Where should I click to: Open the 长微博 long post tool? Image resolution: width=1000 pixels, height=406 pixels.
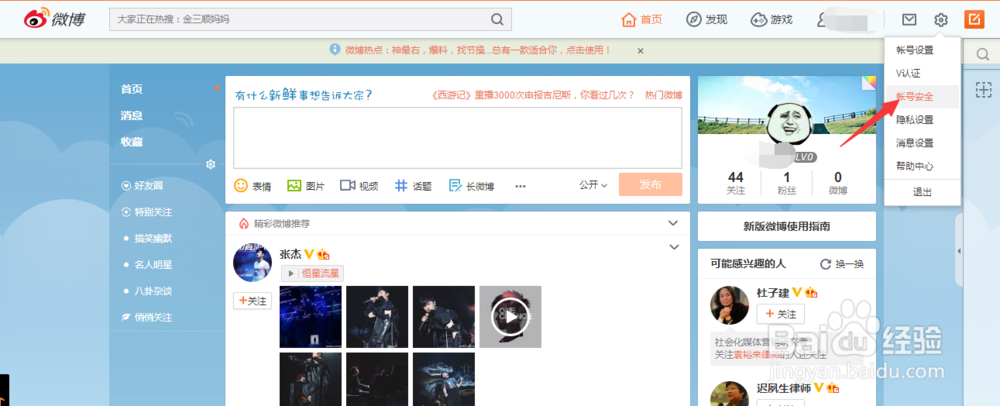(x=471, y=185)
